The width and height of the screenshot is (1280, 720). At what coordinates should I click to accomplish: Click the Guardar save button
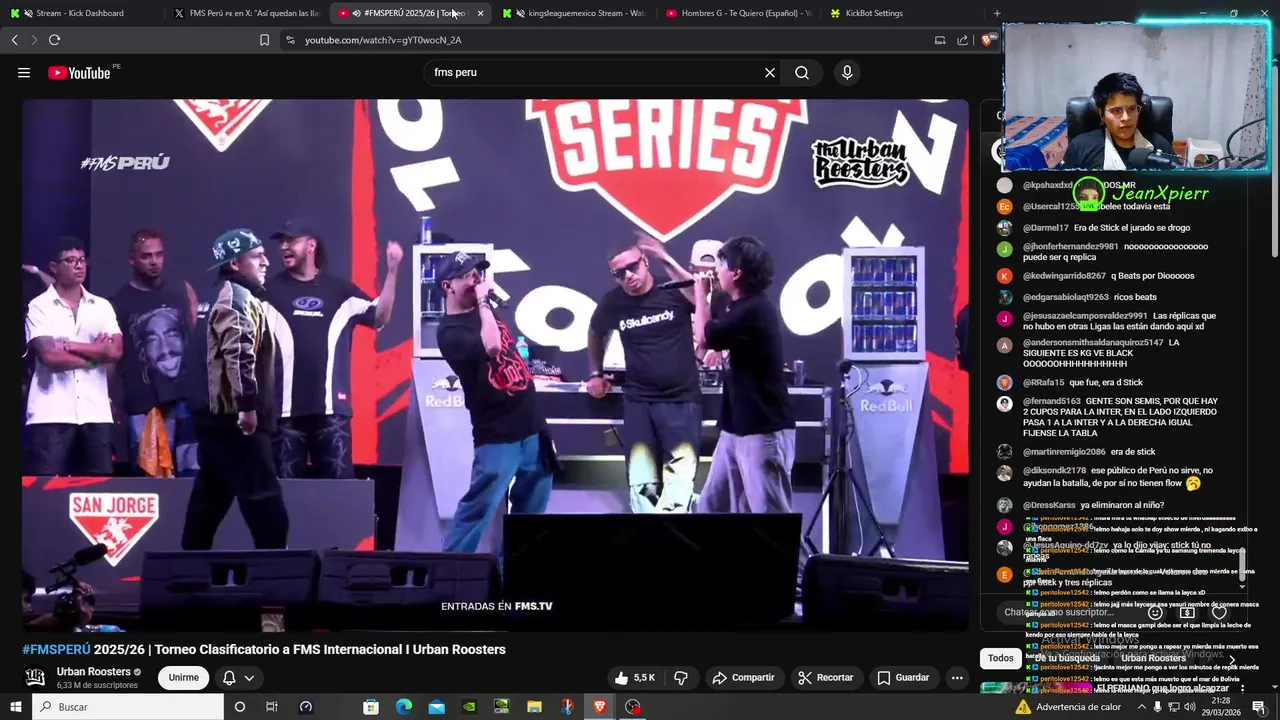click(903, 678)
